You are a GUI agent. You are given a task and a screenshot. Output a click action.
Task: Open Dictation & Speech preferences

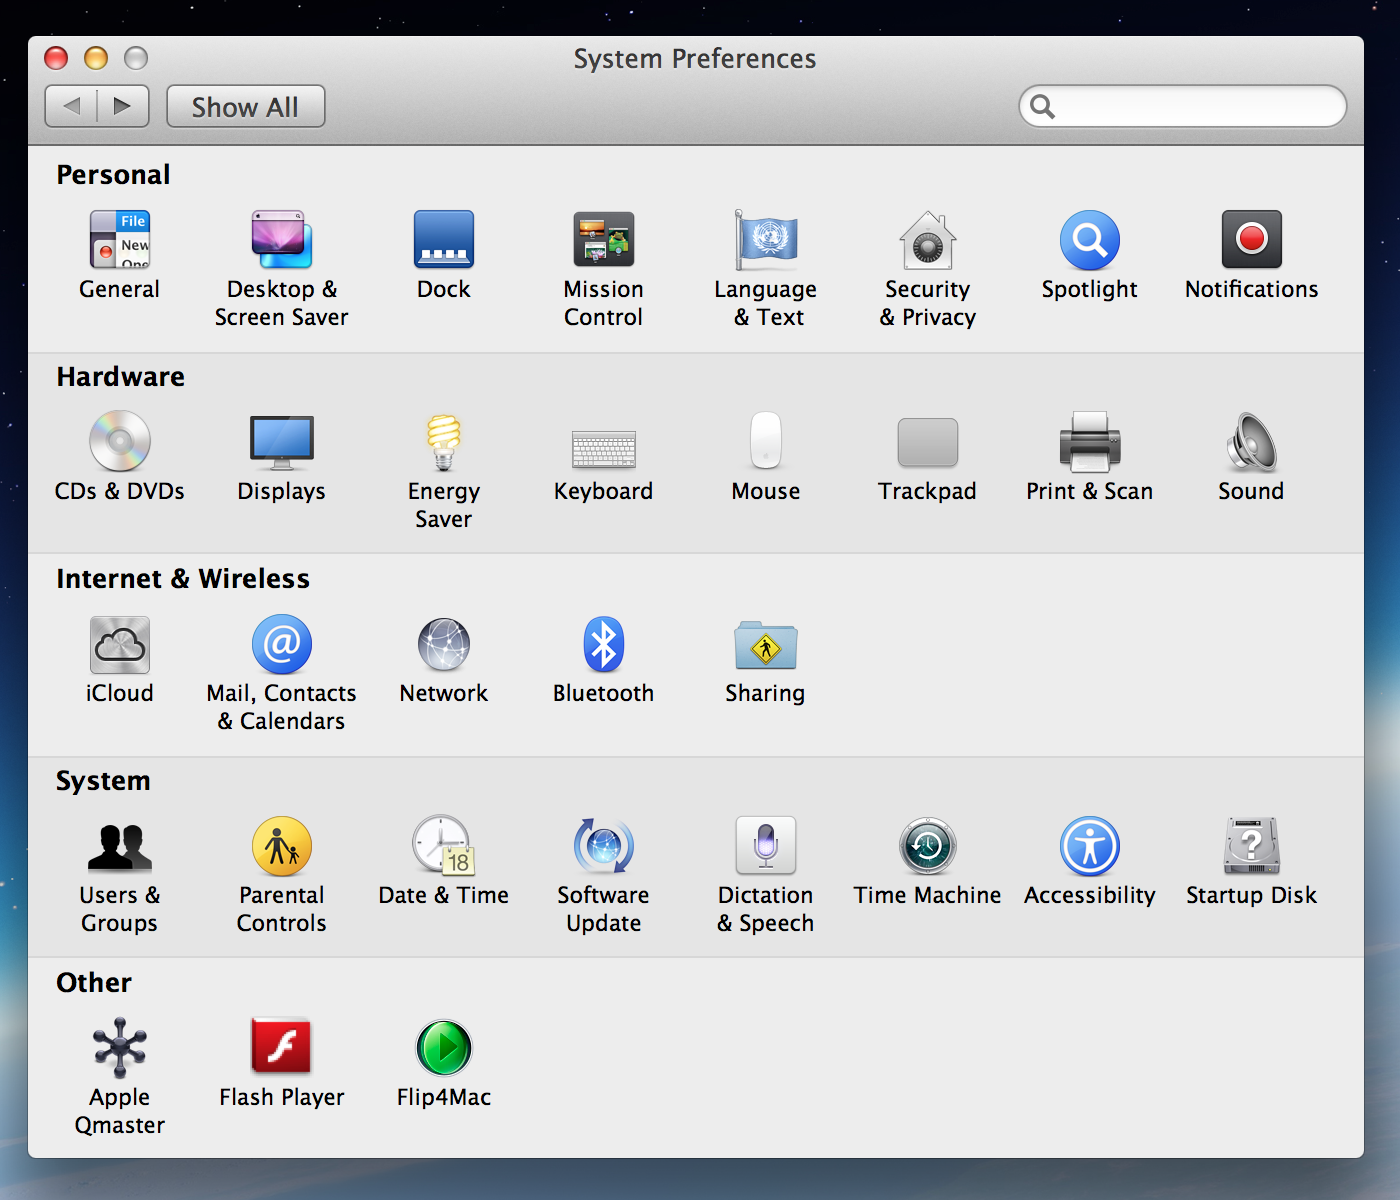tap(766, 846)
